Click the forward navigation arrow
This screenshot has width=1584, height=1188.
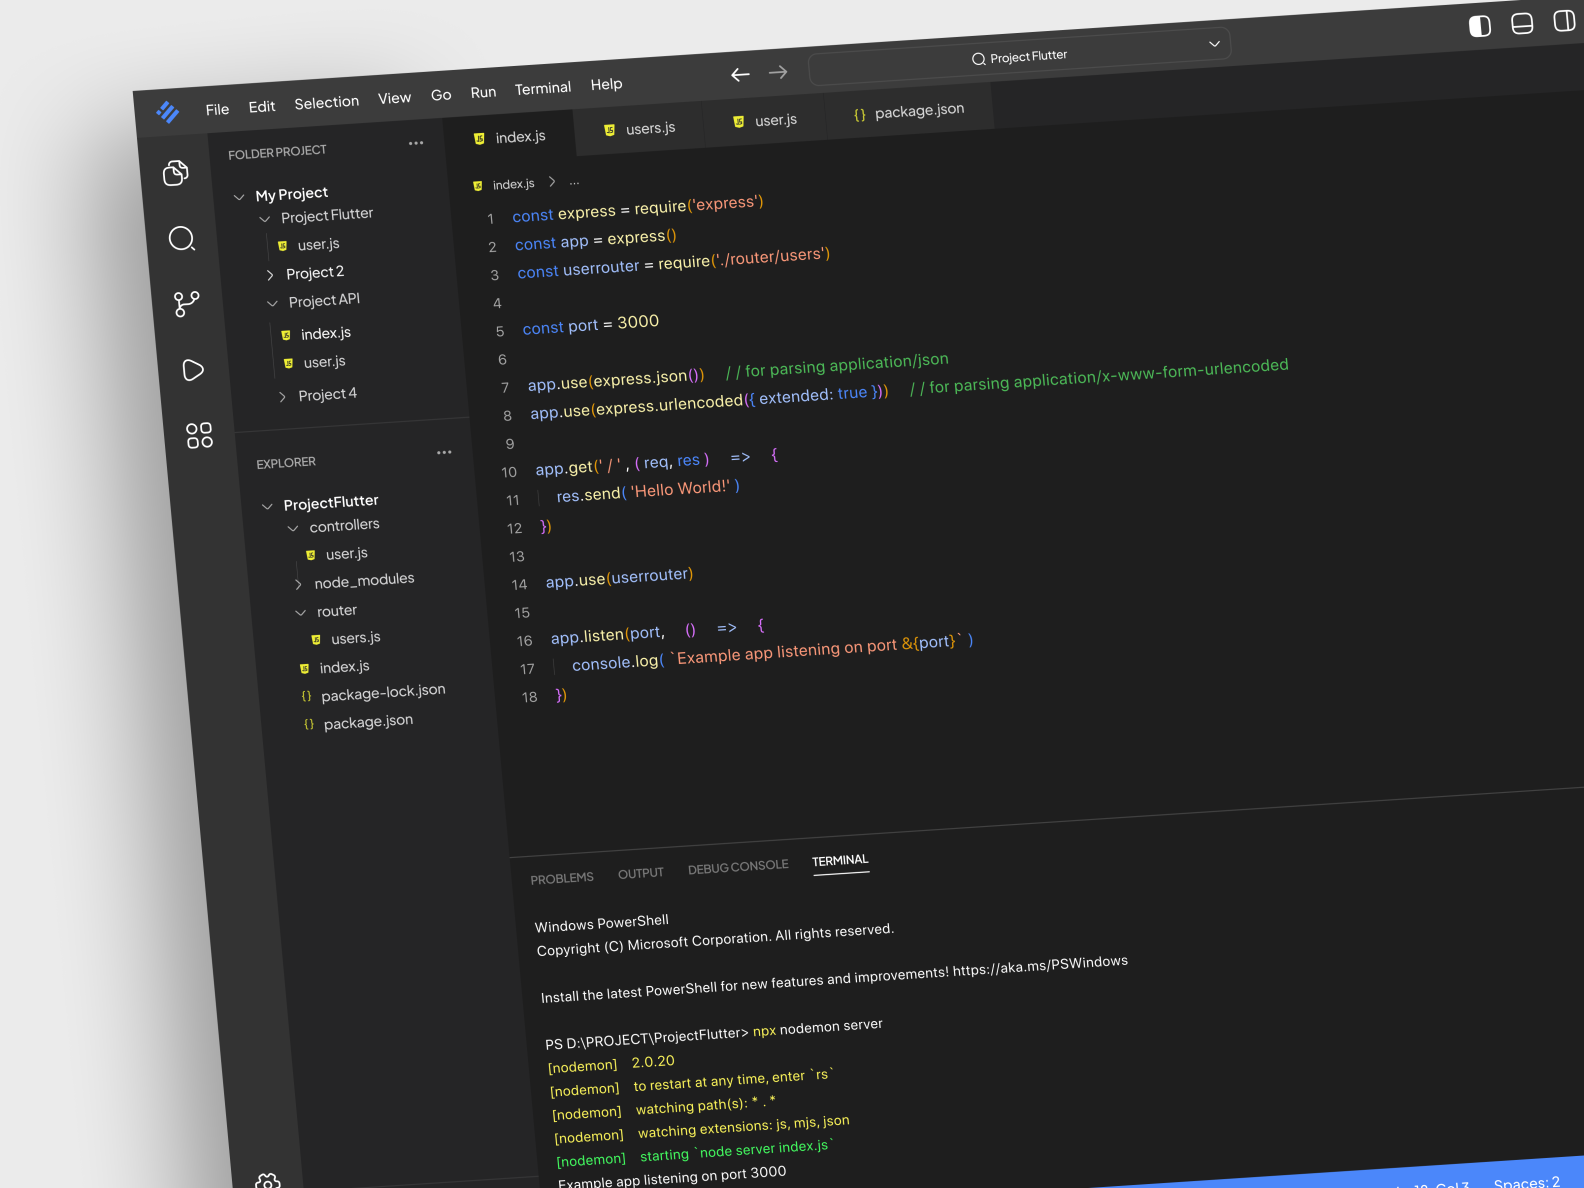coord(778,72)
